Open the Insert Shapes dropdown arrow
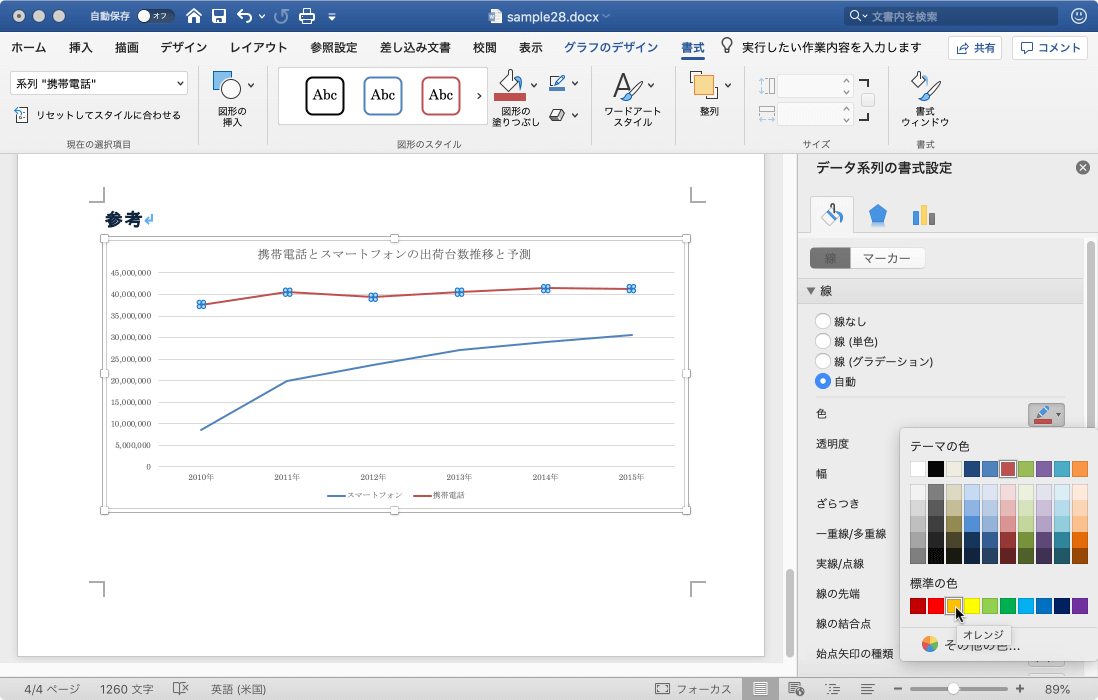 pos(251,85)
